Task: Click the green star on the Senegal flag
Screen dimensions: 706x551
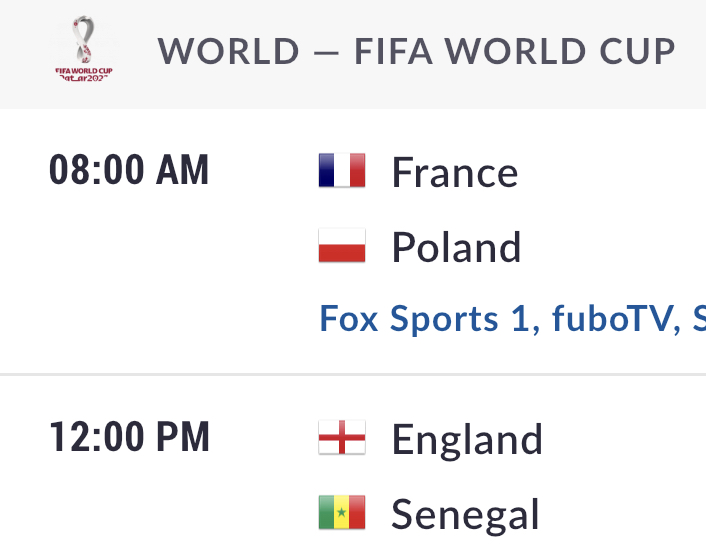Action: [342, 512]
